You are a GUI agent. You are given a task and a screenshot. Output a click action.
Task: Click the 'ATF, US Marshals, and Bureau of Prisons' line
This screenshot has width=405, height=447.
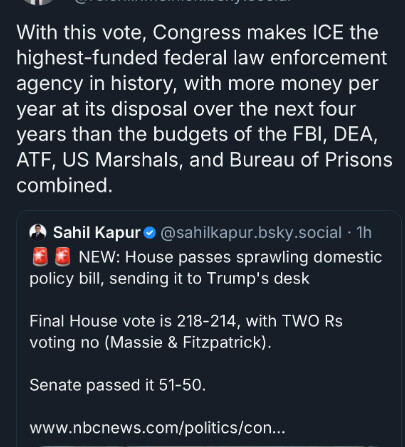pos(204,160)
